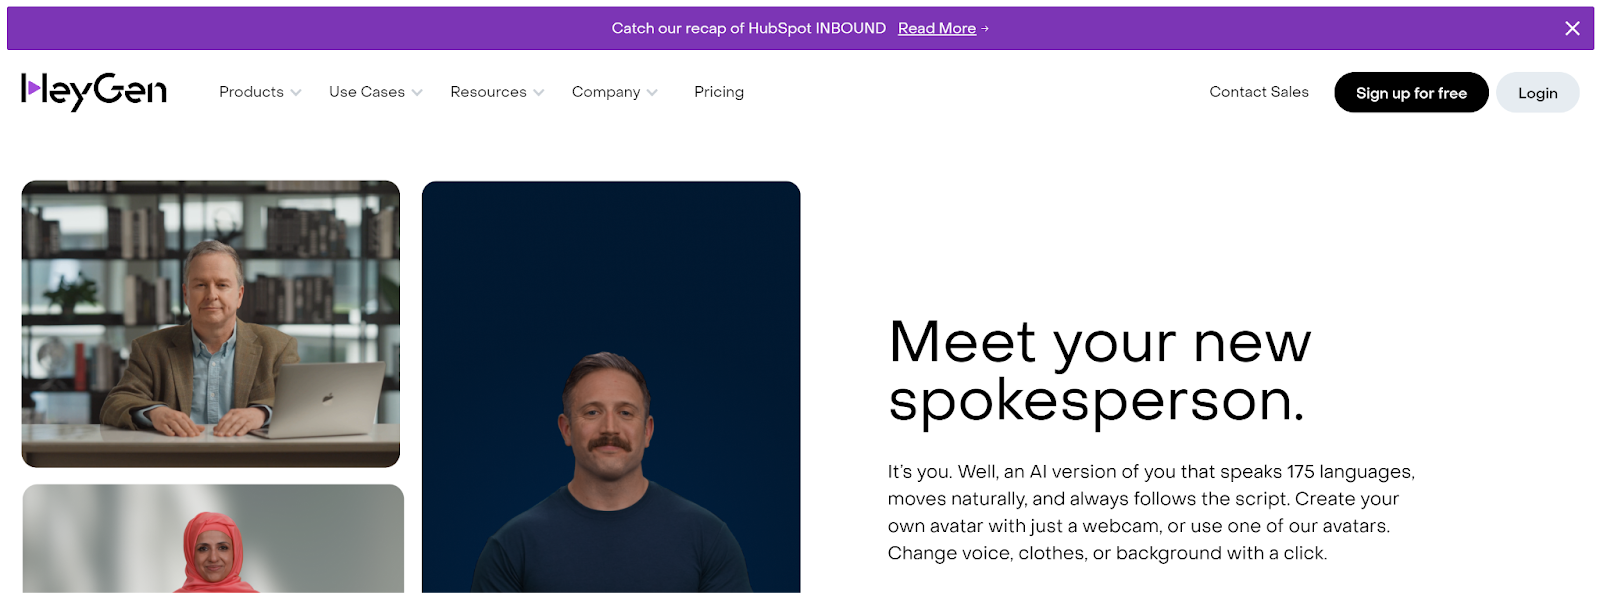This screenshot has width=1600, height=593.
Task: Open the Use Cases menu
Action: pyautogui.click(x=367, y=92)
